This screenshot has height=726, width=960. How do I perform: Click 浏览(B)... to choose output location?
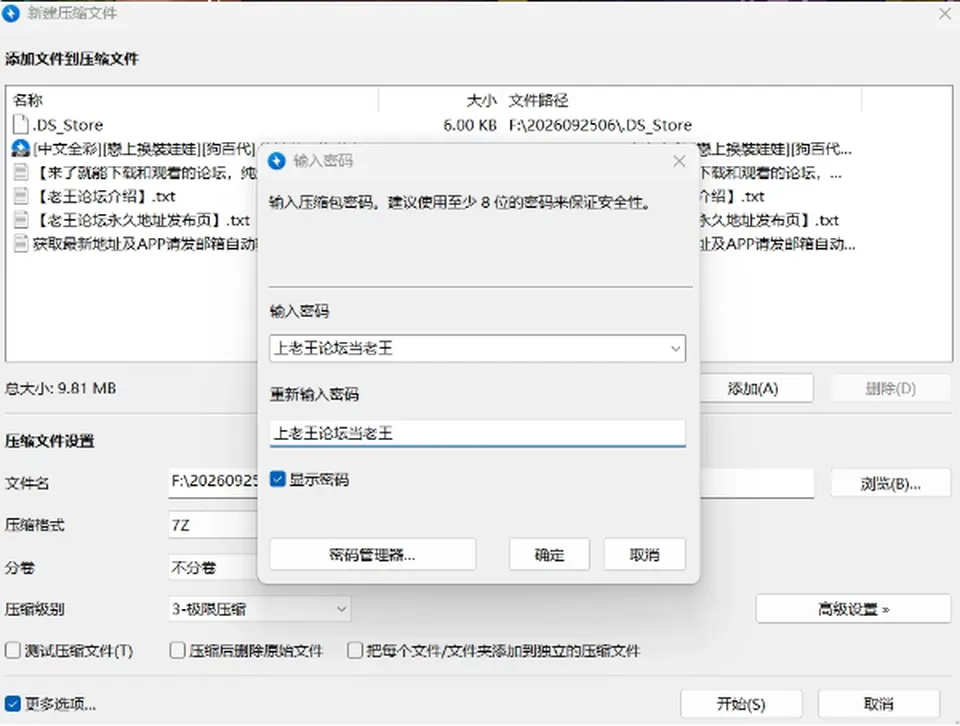(x=890, y=484)
